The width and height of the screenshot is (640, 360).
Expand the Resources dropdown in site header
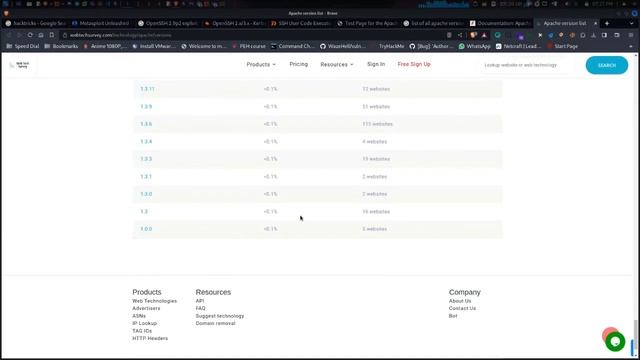[337, 64]
